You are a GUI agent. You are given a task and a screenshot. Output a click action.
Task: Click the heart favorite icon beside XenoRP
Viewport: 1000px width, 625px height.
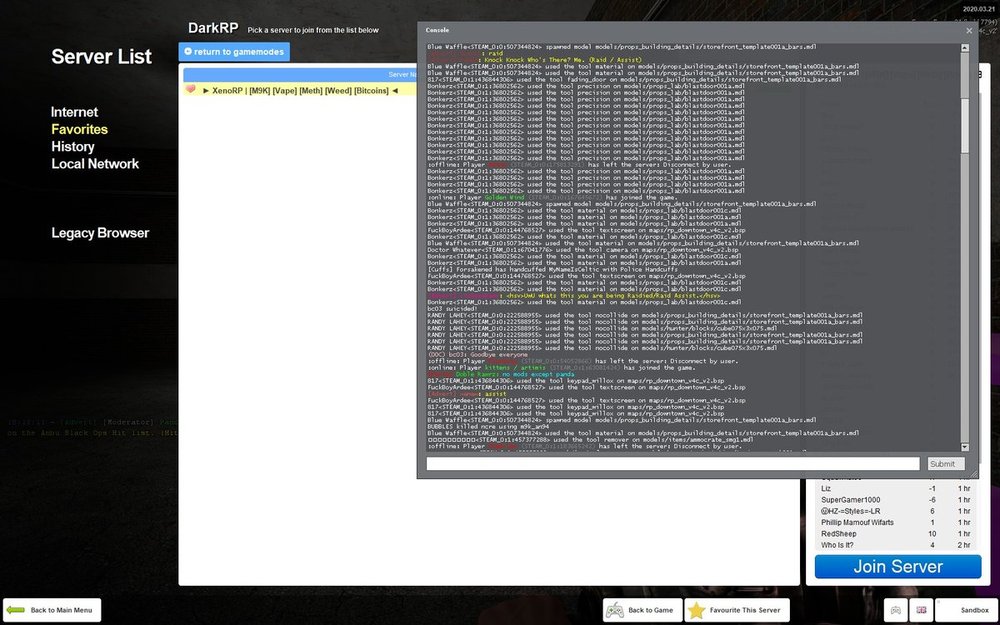coord(192,90)
